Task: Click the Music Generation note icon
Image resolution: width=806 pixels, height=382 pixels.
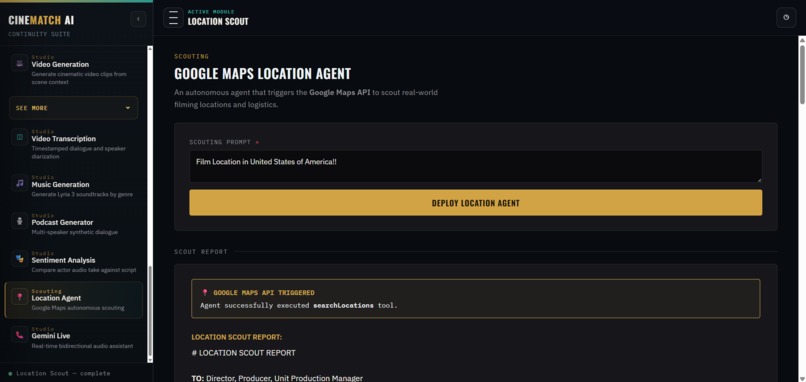Action: [20, 183]
